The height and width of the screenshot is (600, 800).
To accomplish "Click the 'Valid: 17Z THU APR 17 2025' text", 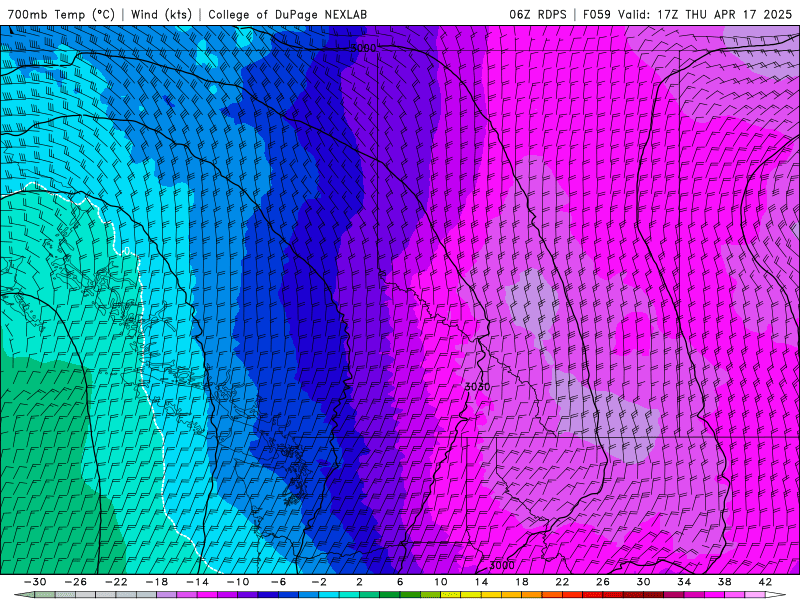I will (x=705, y=14).
